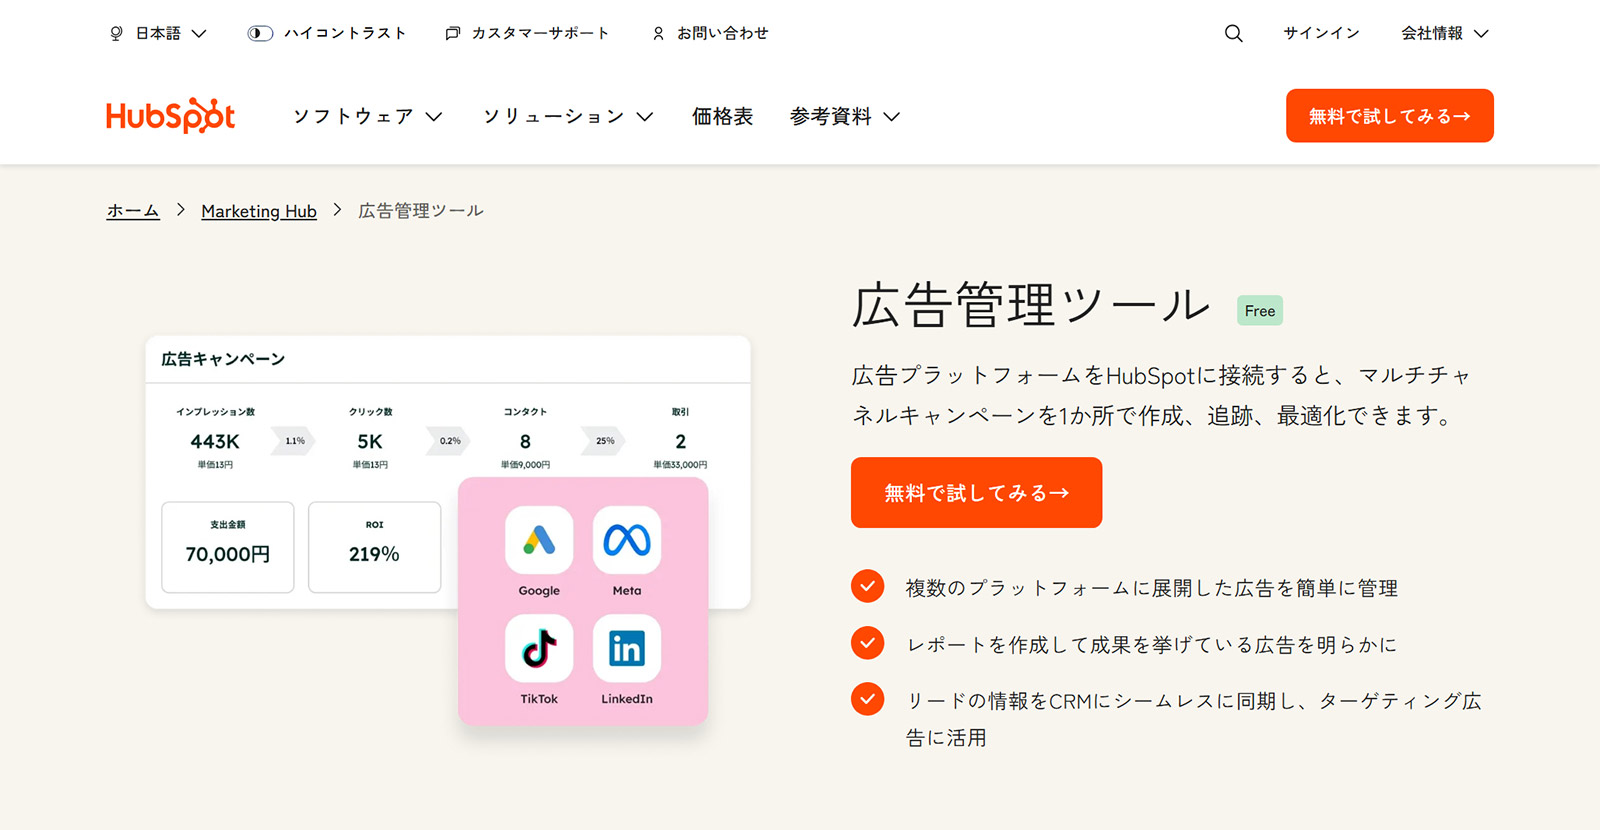Click リードの情報をCRM bullet text

[x=1193, y=719]
